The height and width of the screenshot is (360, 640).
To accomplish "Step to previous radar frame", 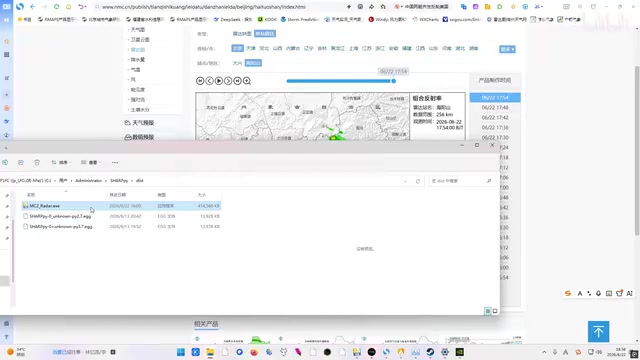I will [x=209, y=81].
